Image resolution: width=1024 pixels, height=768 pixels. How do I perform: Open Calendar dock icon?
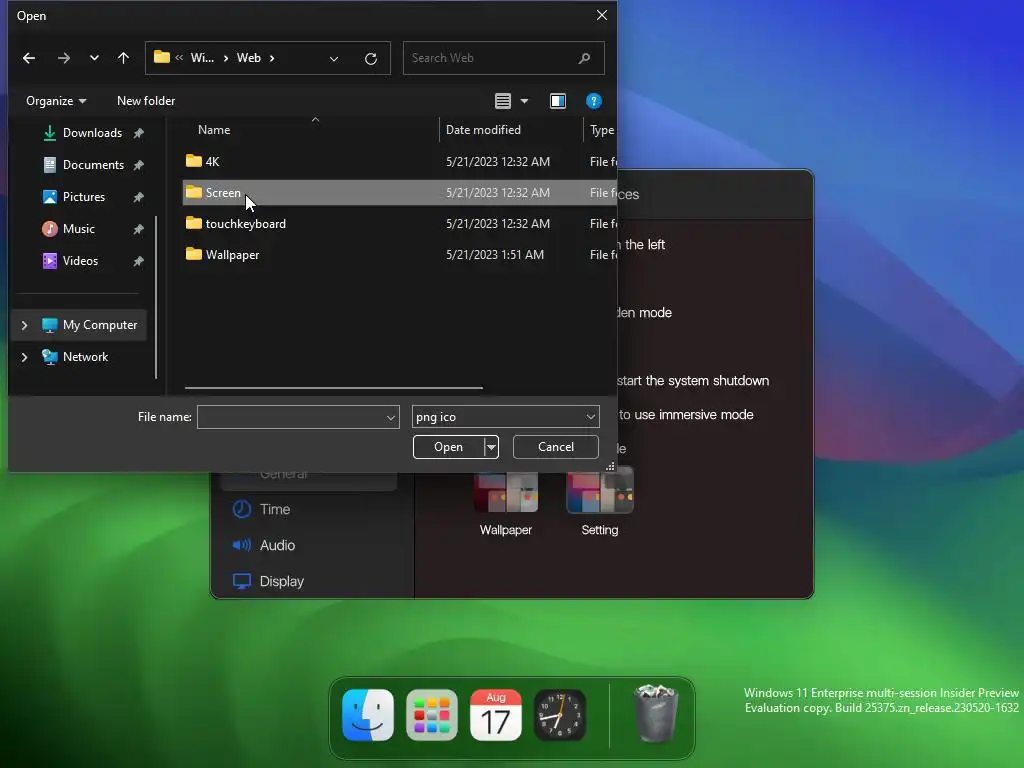point(496,715)
